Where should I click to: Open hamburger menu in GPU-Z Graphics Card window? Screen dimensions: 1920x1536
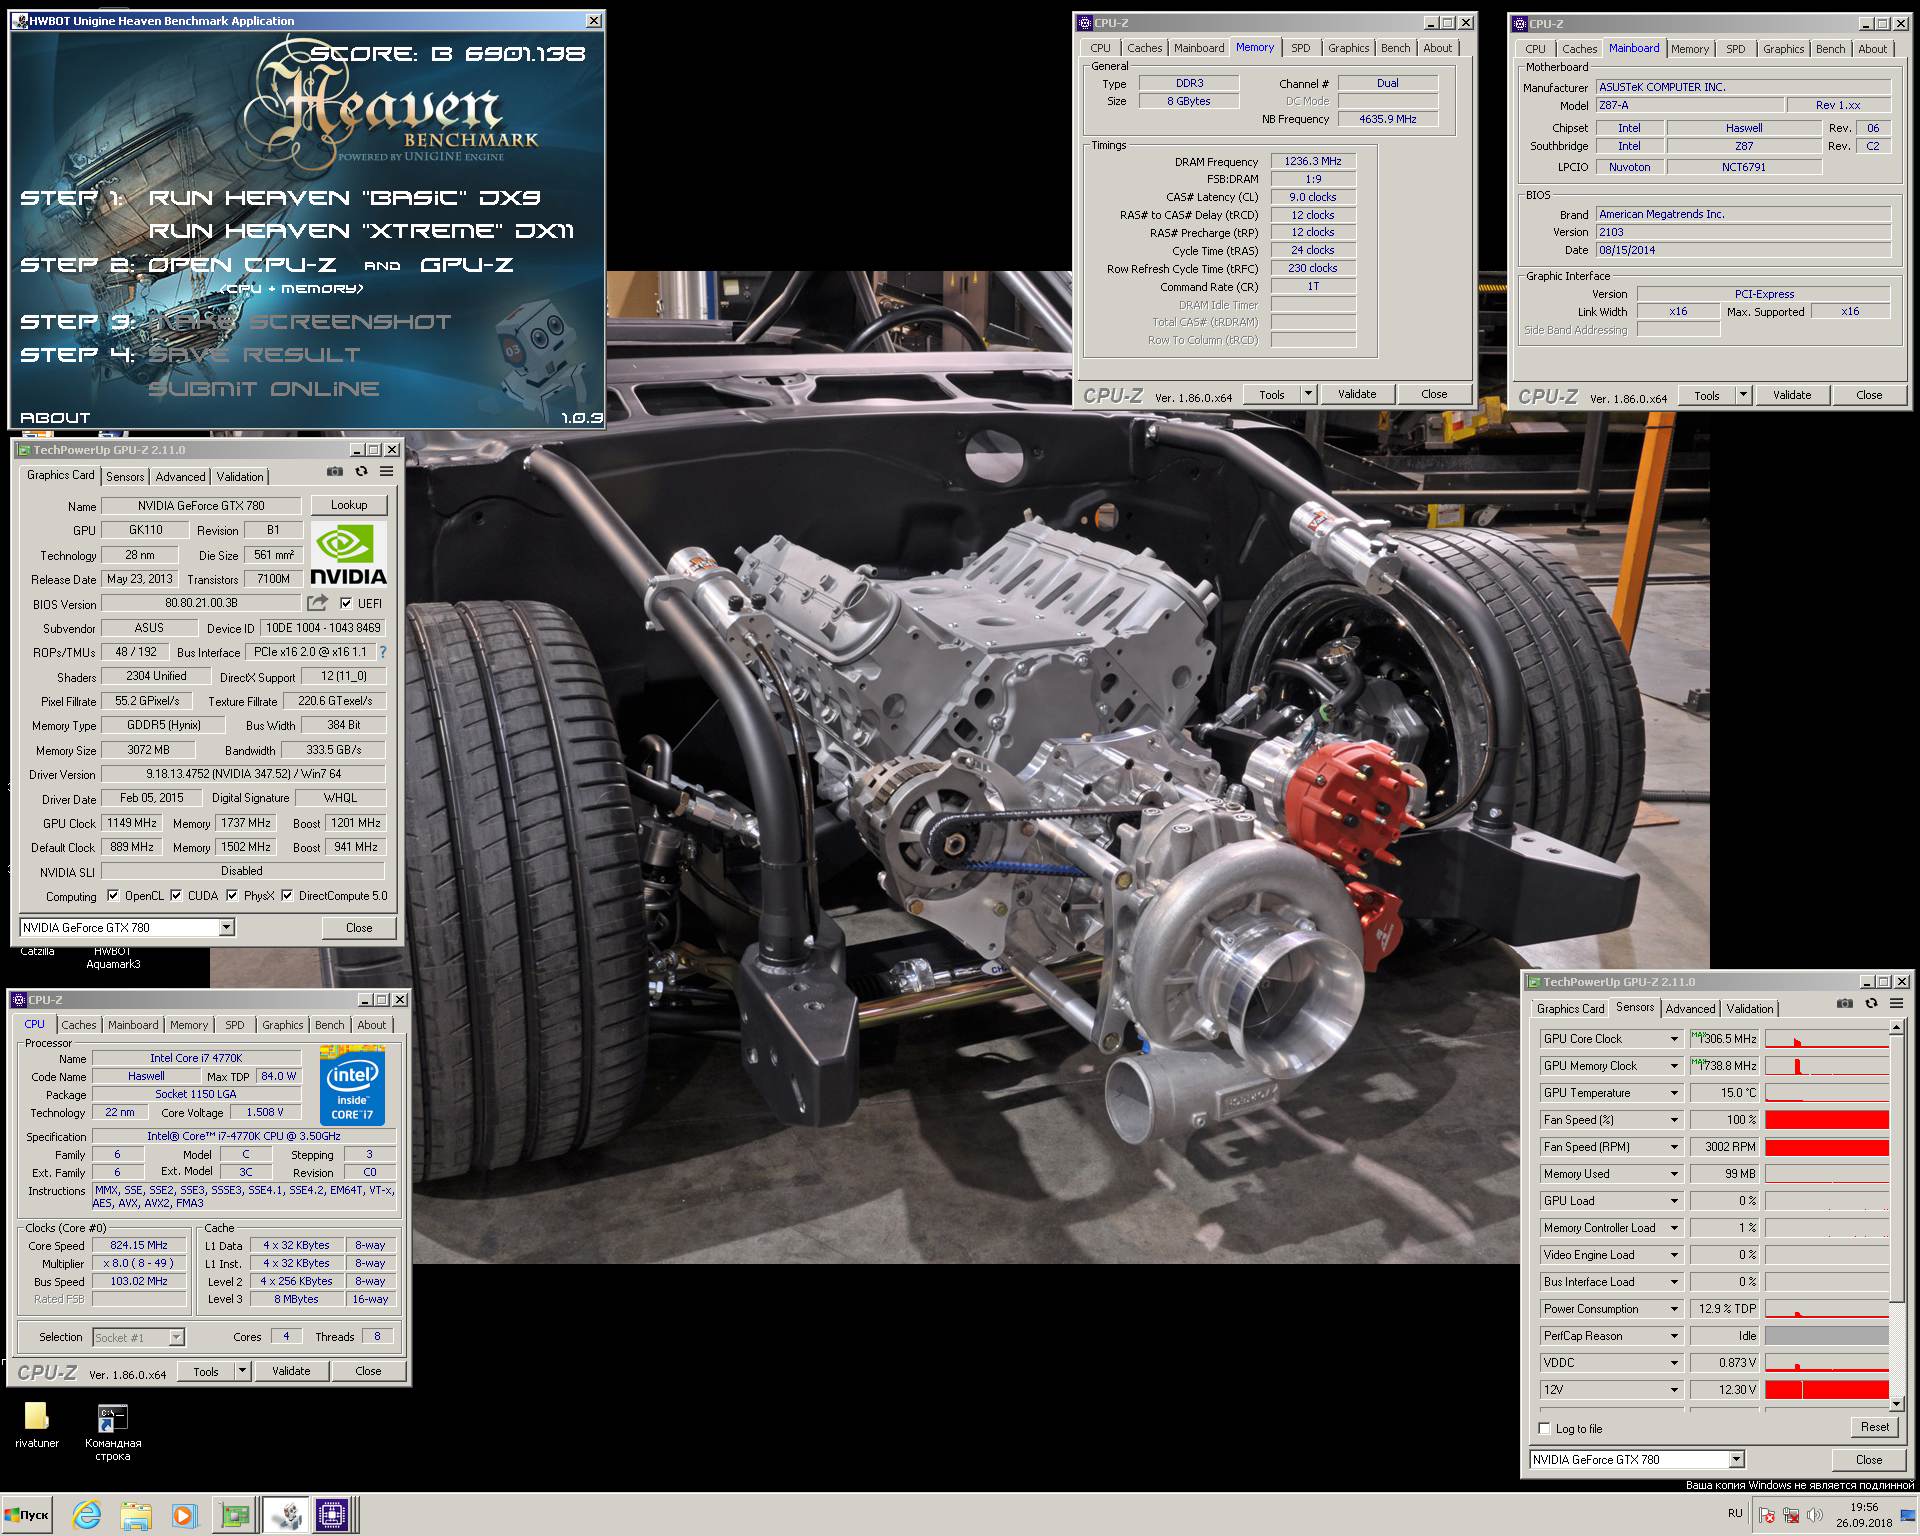click(x=387, y=472)
